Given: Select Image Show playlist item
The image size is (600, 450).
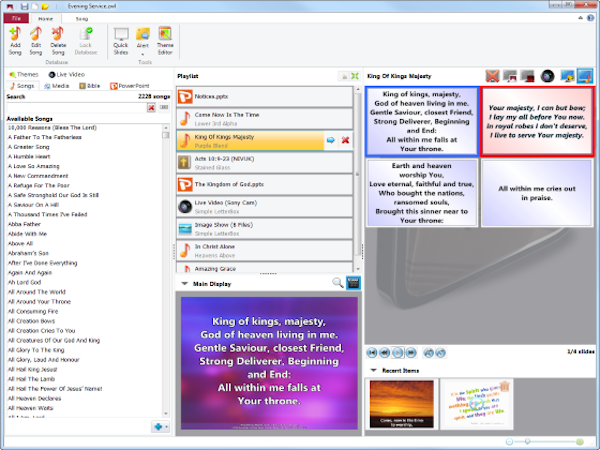Looking at the screenshot, I should (x=264, y=229).
